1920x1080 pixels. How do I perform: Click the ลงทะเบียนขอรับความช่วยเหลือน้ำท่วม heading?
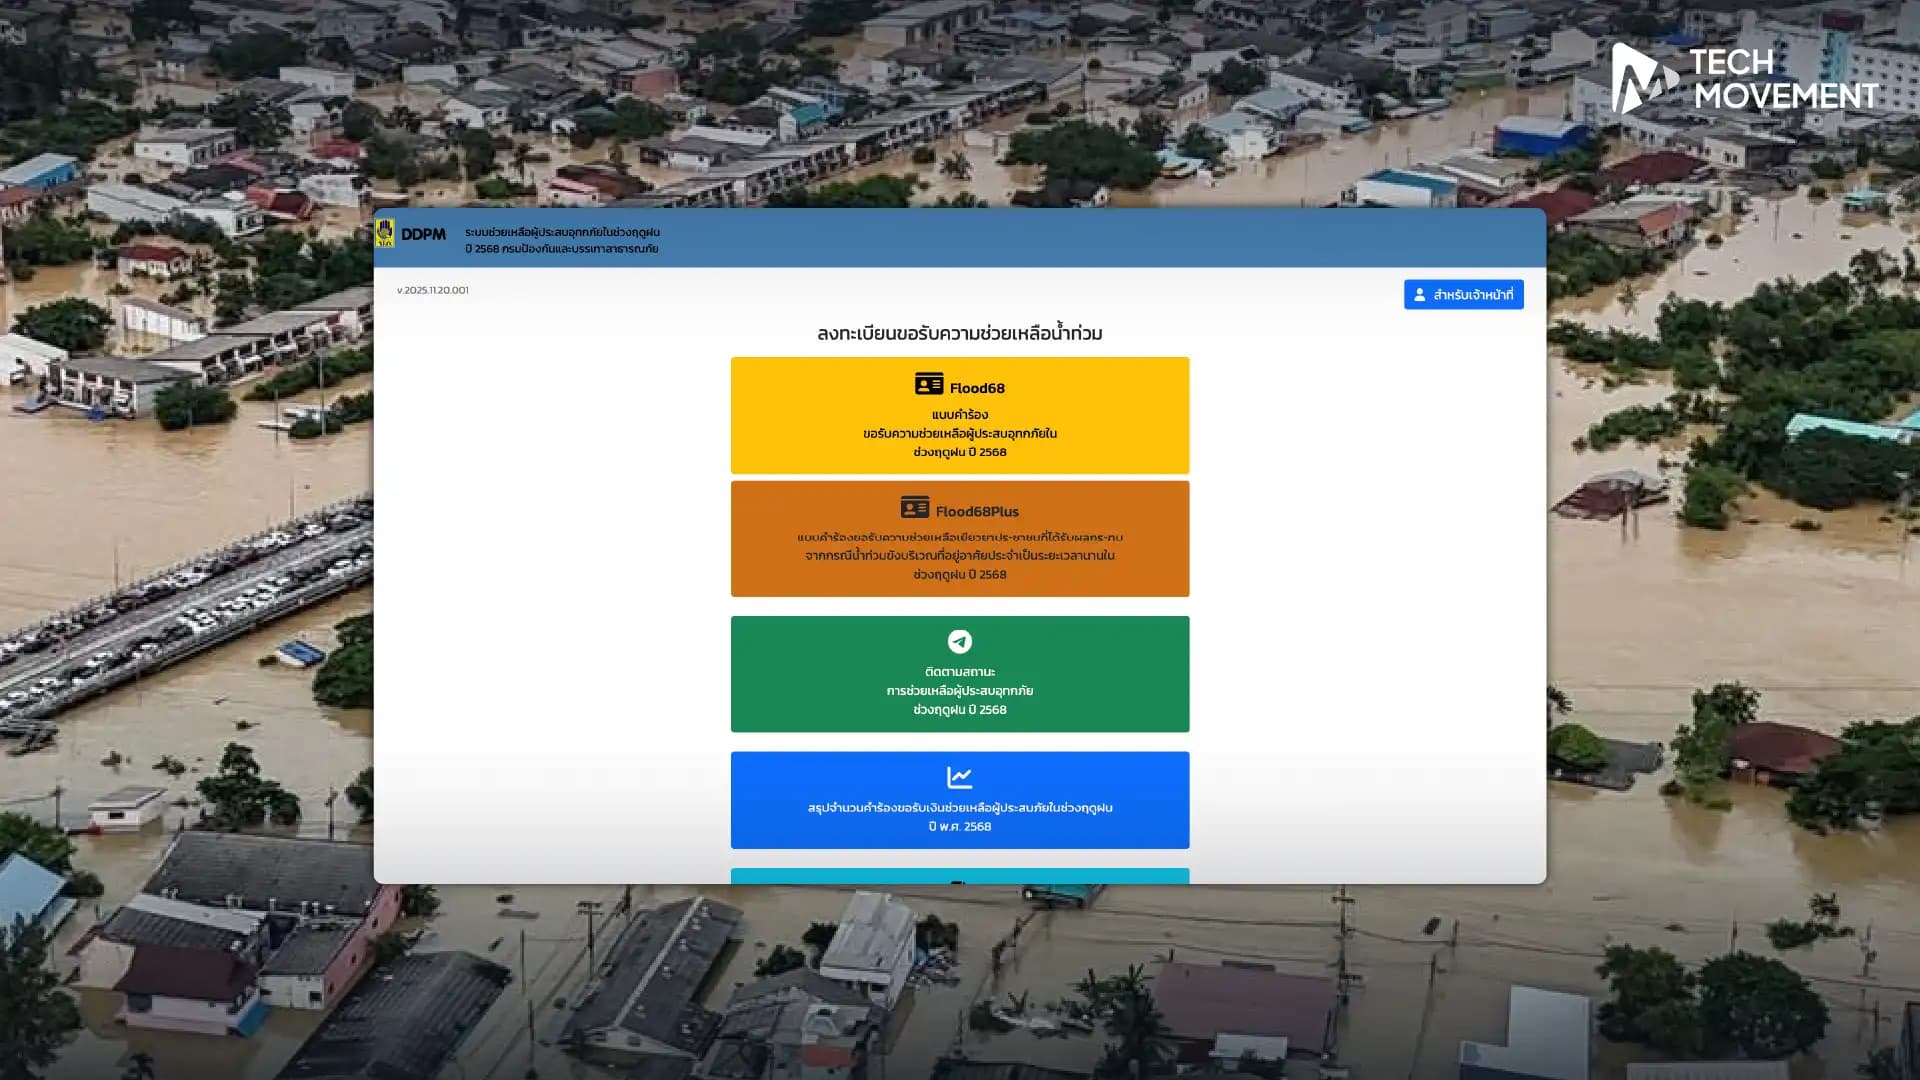tap(959, 333)
